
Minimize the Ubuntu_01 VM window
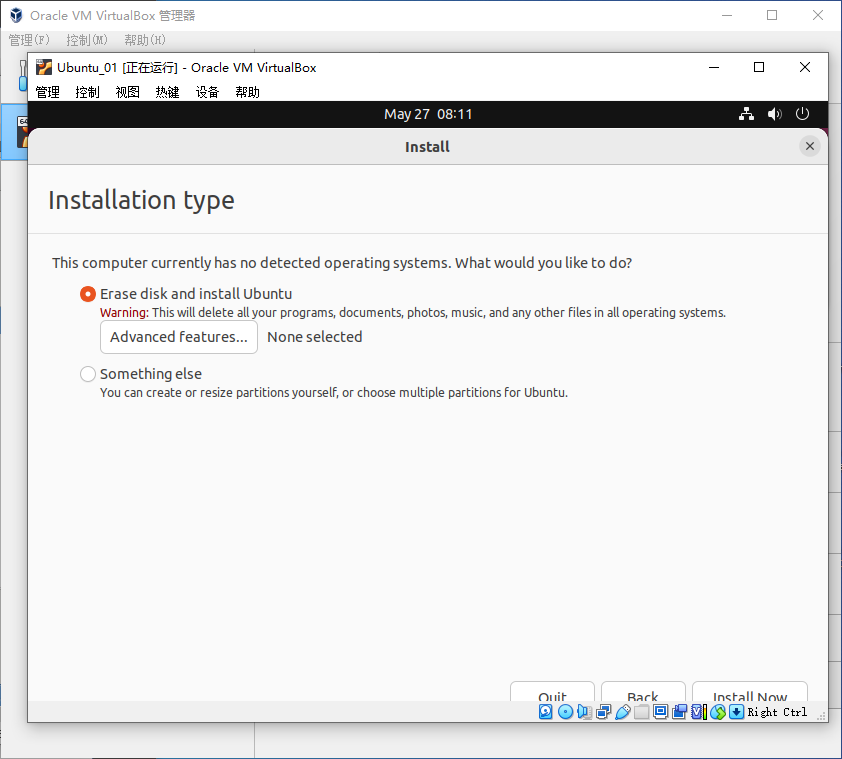(714, 67)
